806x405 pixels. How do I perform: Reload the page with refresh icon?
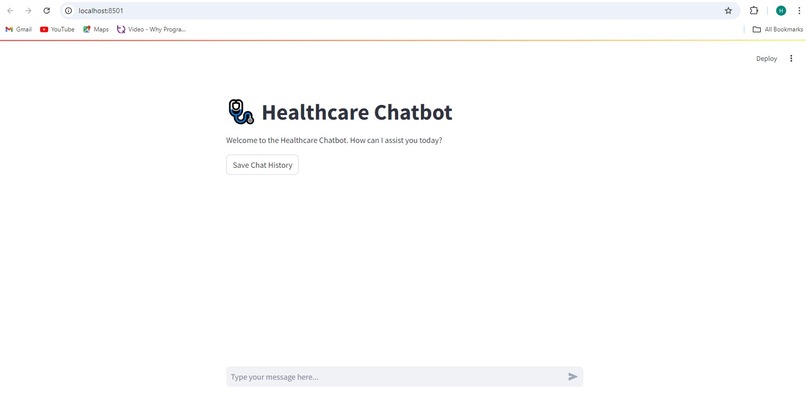click(x=47, y=11)
